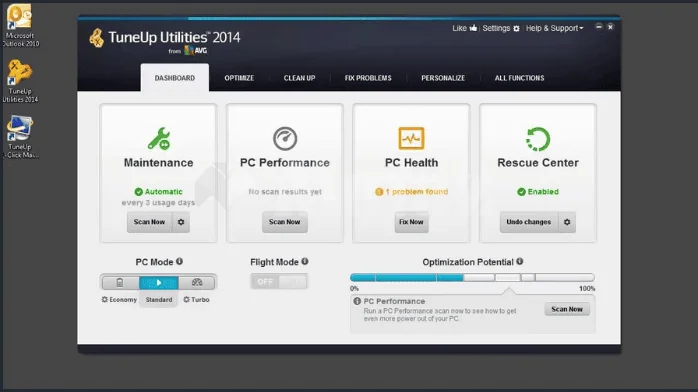Viewport: 698px width, 392px height.
Task: Click Undo changes in Rescue Center
Action: [x=529, y=222]
